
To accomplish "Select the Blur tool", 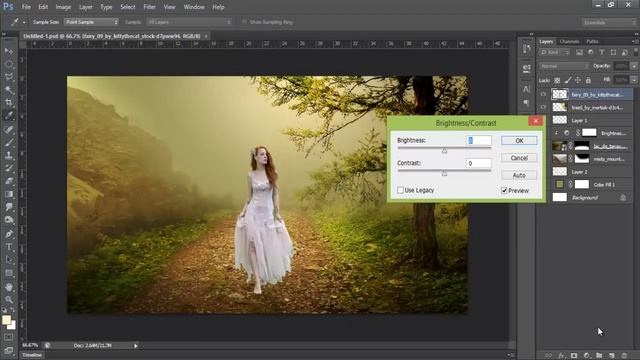I will (x=9, y=207).
